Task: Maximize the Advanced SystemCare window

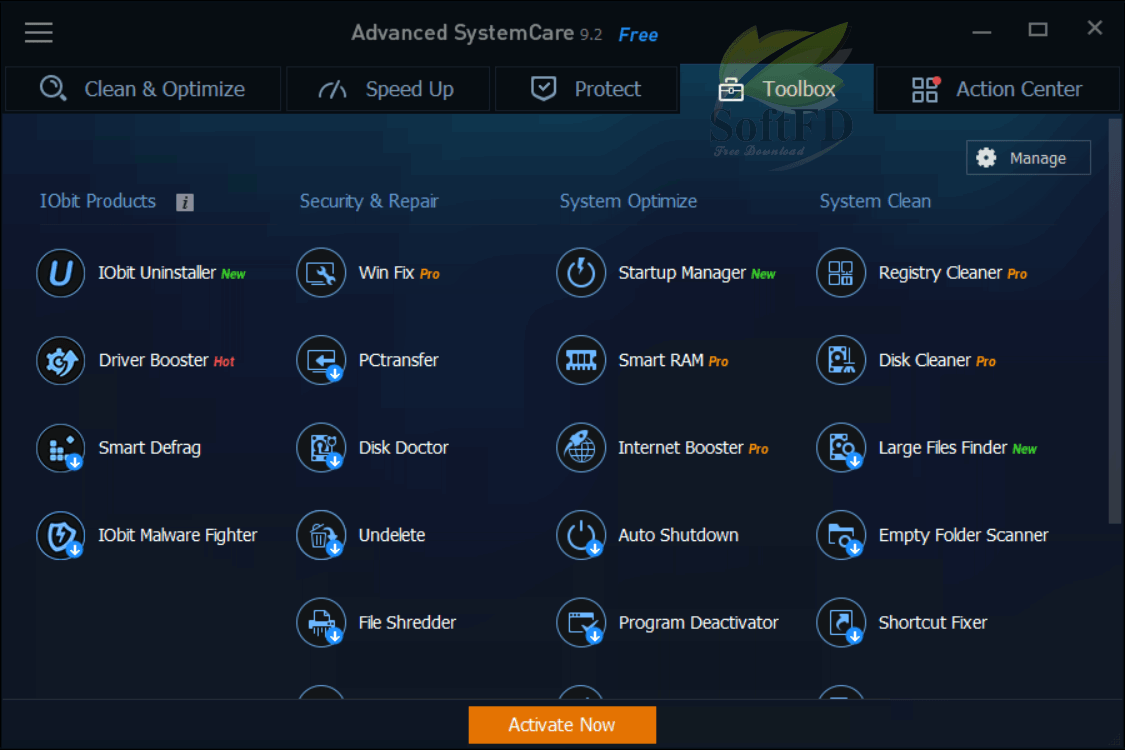Action: point(1037,29)
